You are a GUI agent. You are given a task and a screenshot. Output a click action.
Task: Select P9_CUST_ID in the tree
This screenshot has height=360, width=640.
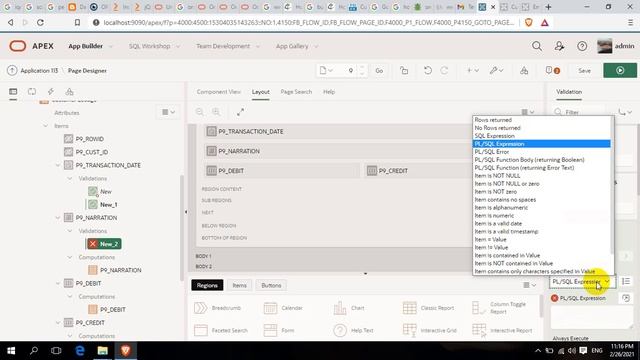[x=92, y=152]
